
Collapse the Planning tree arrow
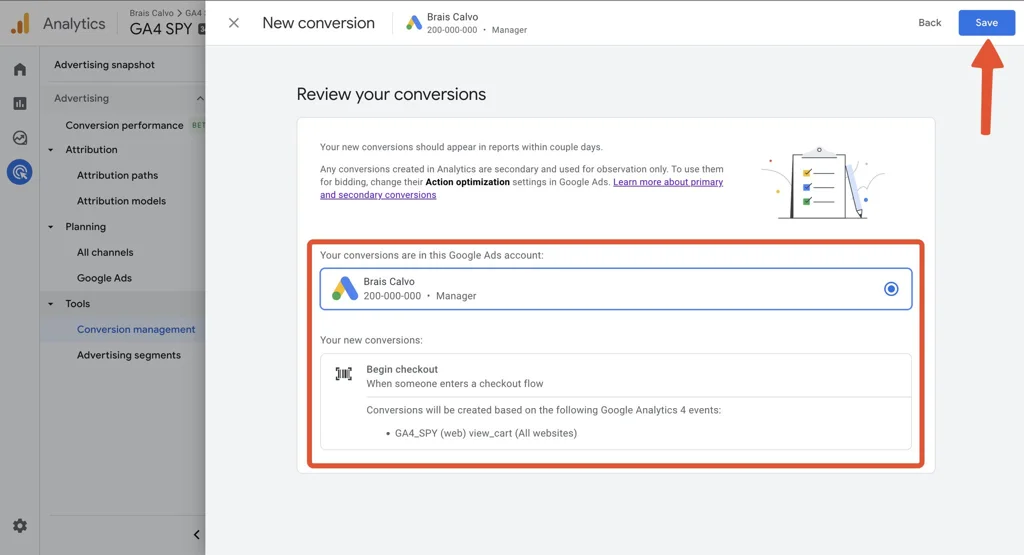51,227
